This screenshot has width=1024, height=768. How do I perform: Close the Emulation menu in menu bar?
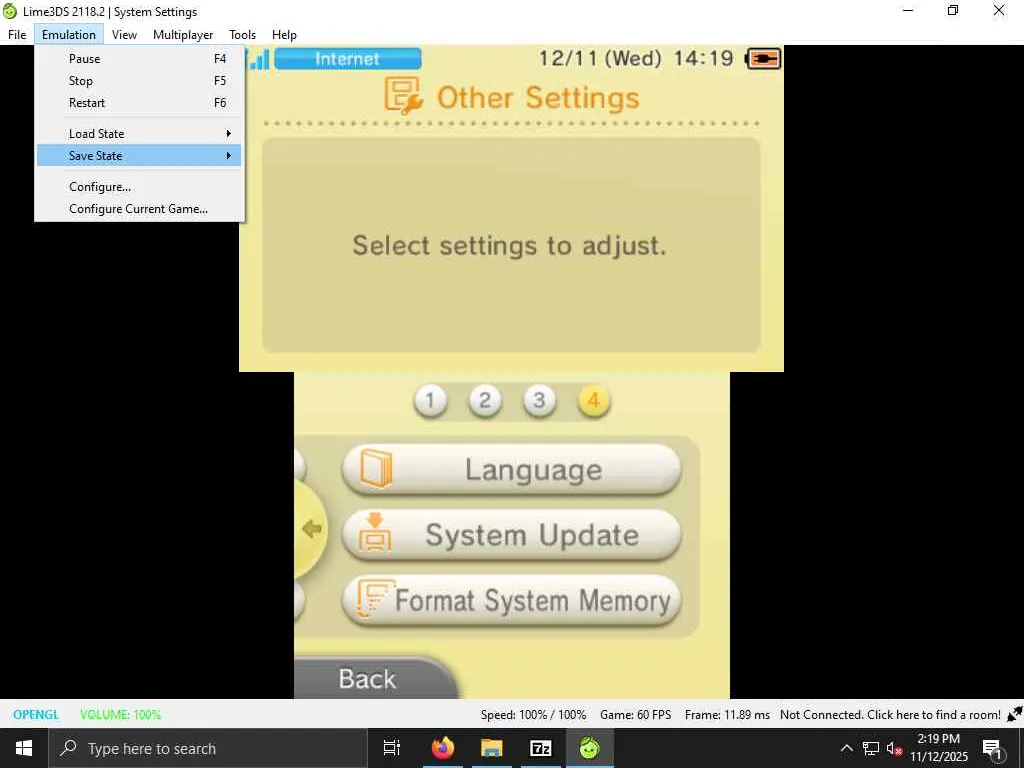69,35
